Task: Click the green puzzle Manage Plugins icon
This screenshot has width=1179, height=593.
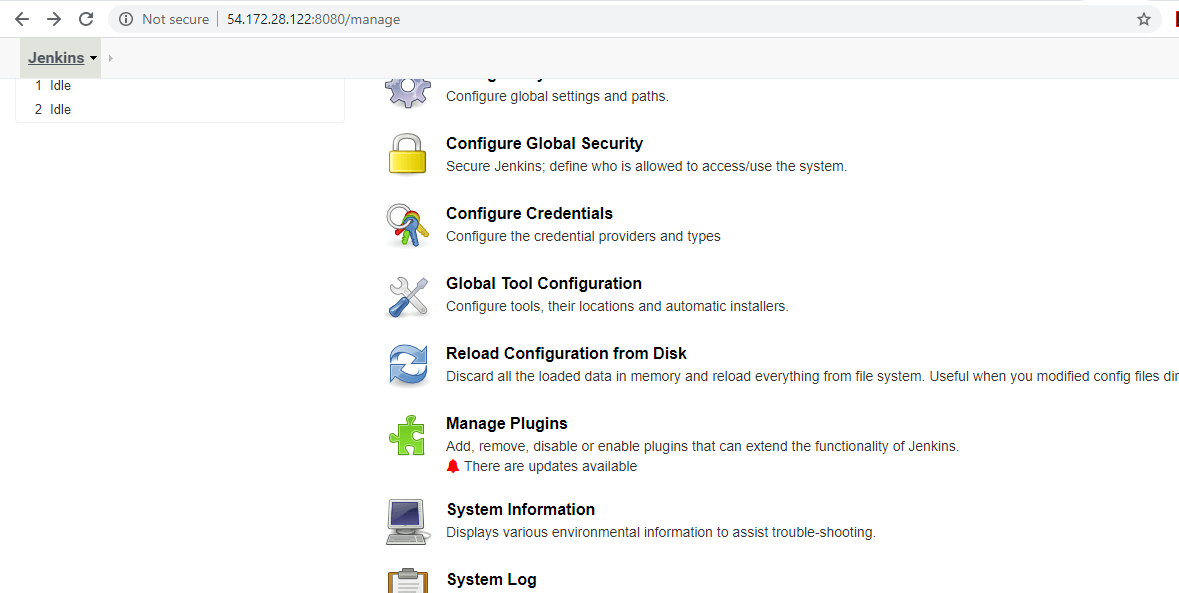Action: pyautogui.click(x=407, y=436)
